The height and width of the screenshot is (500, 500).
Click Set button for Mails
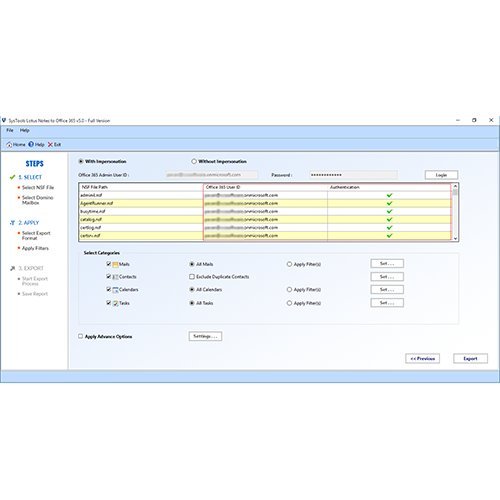[387, 264]
